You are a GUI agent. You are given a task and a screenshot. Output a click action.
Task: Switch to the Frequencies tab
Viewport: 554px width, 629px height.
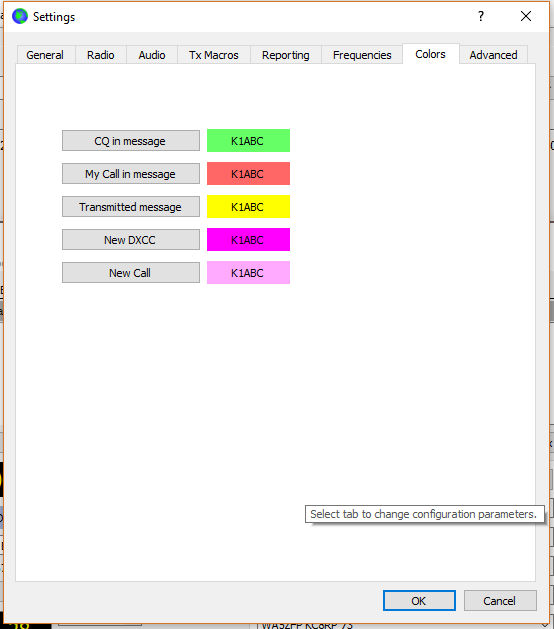[362, 55]
